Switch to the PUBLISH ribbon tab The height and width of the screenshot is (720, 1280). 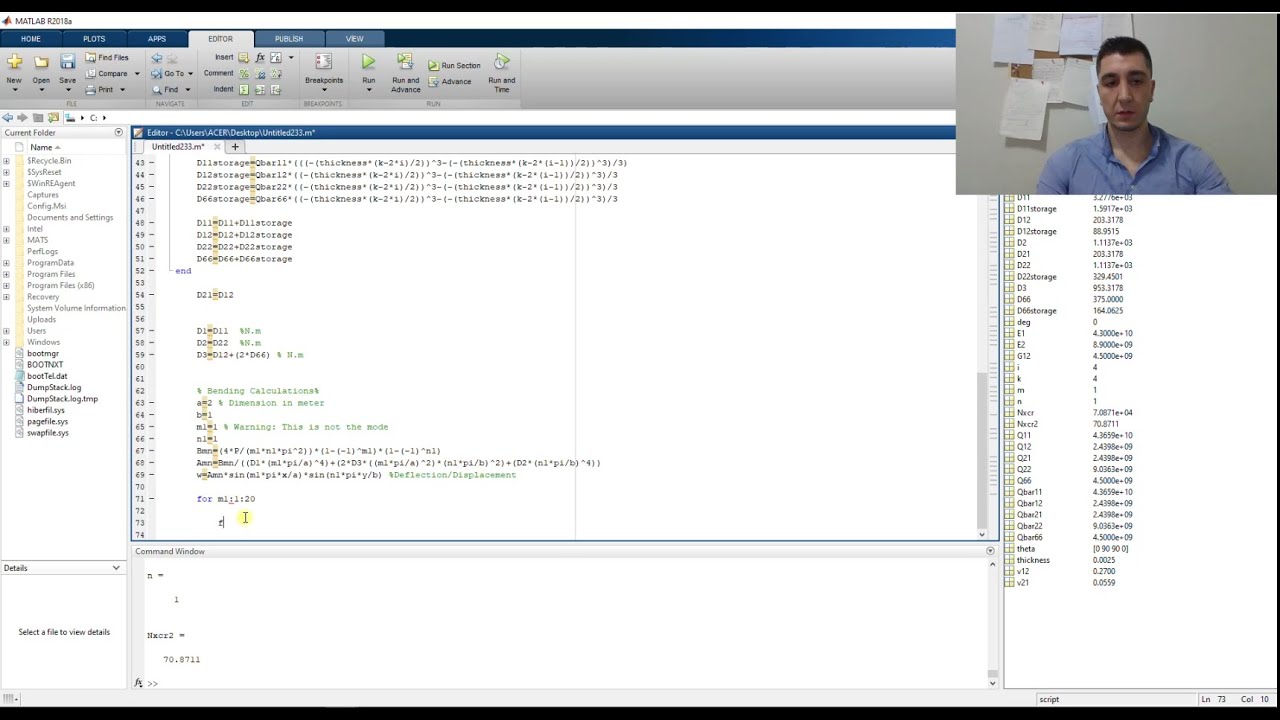[289, 39]
